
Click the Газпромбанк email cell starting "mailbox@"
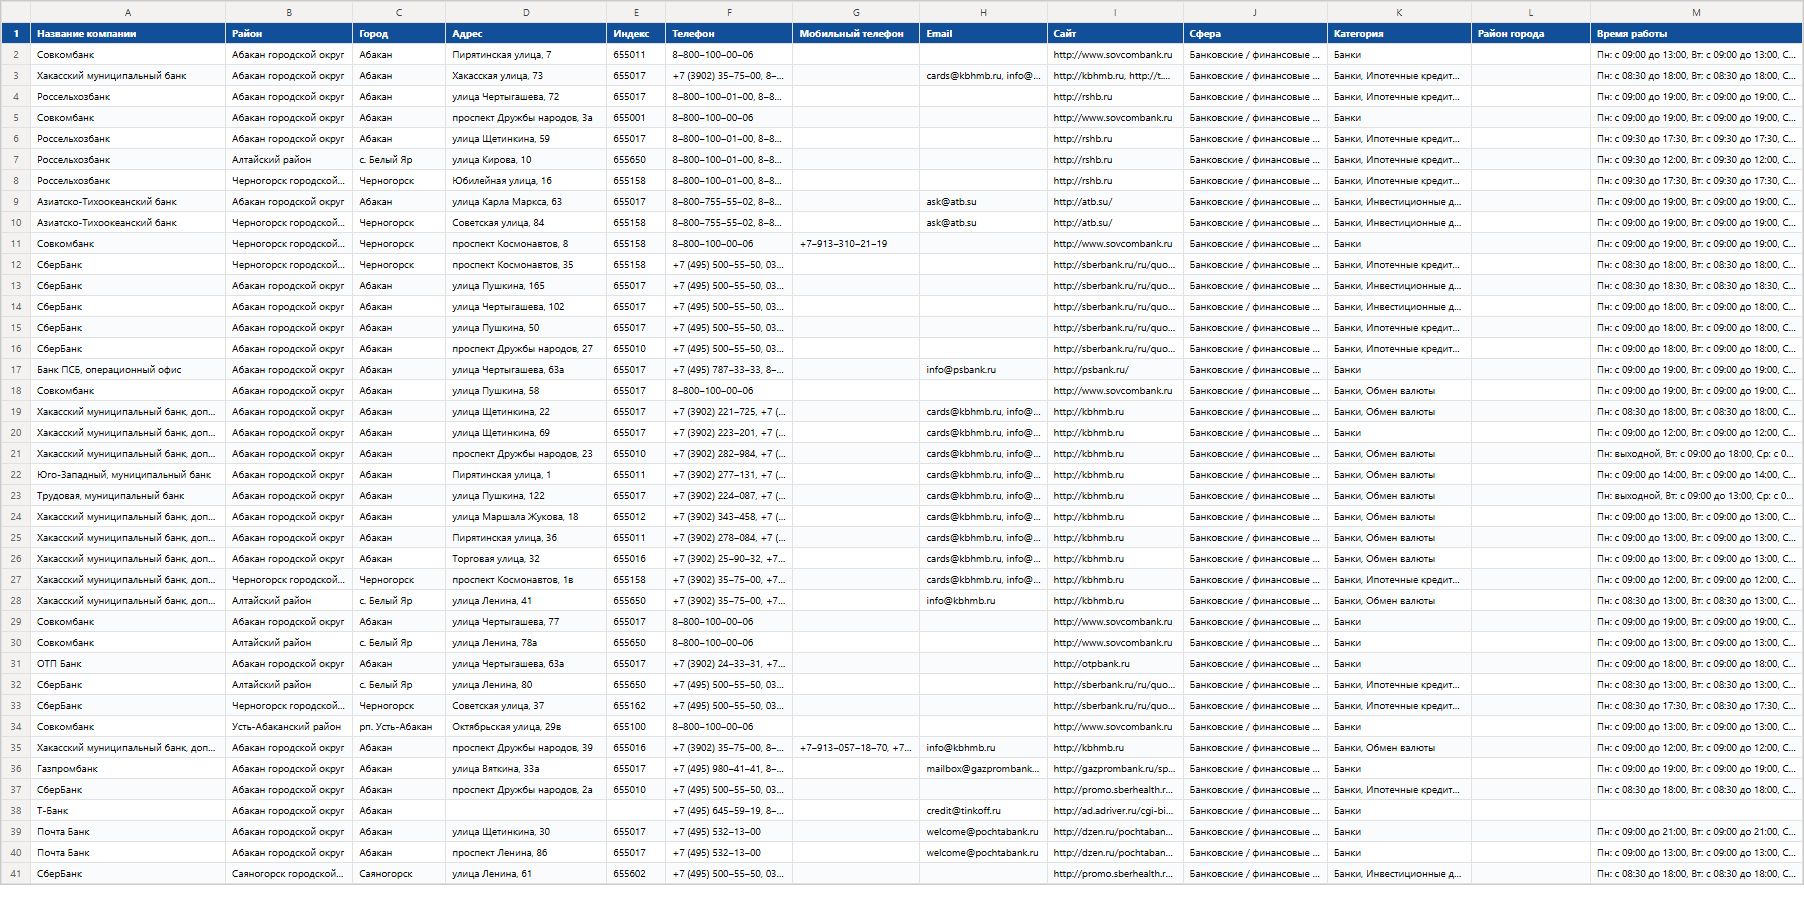[x=983, y=769]
